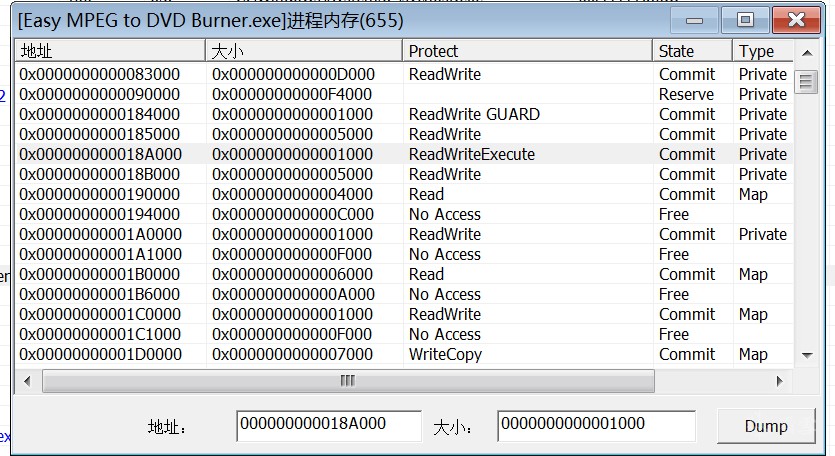Select row with address 0x00000000001D0000
This screenshot has width=835, height=456.
[404, 354]
